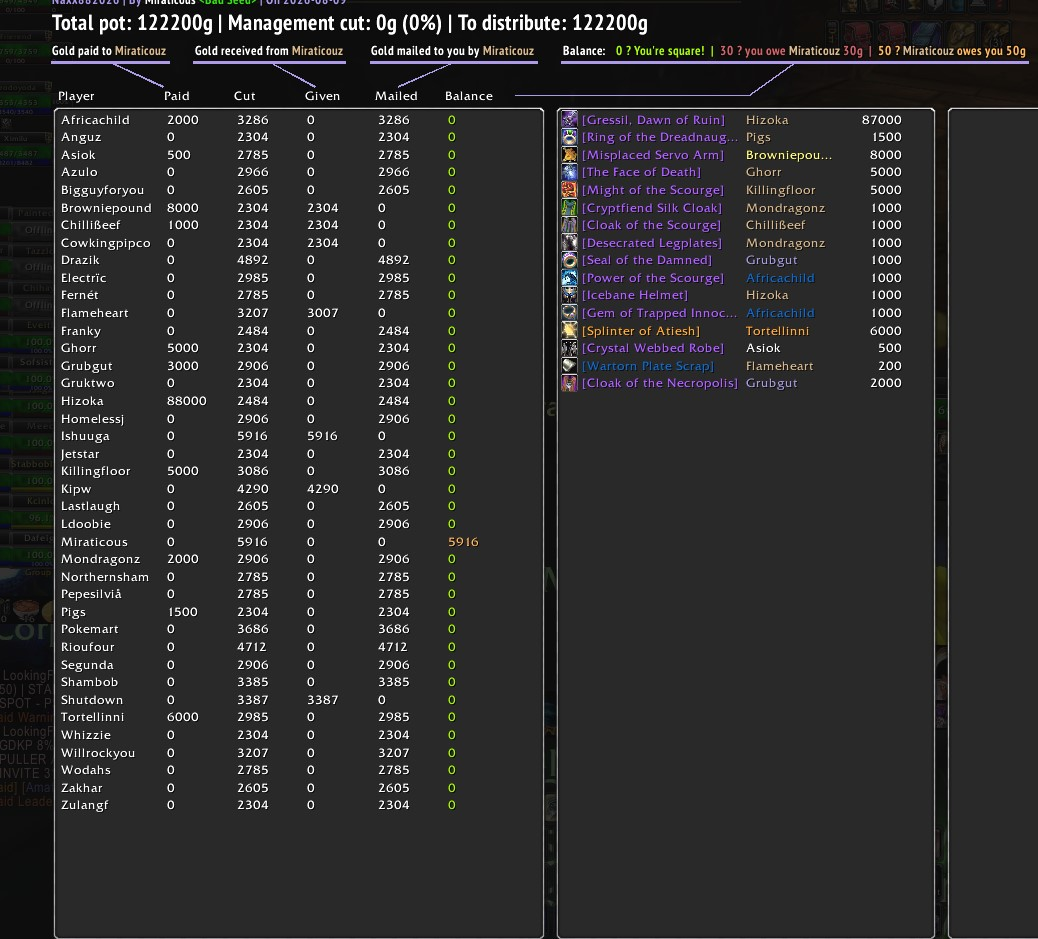Click the Balance column header
This screenshot has height=939, width=1038.
pyautogui.click(x=469, y=96)
